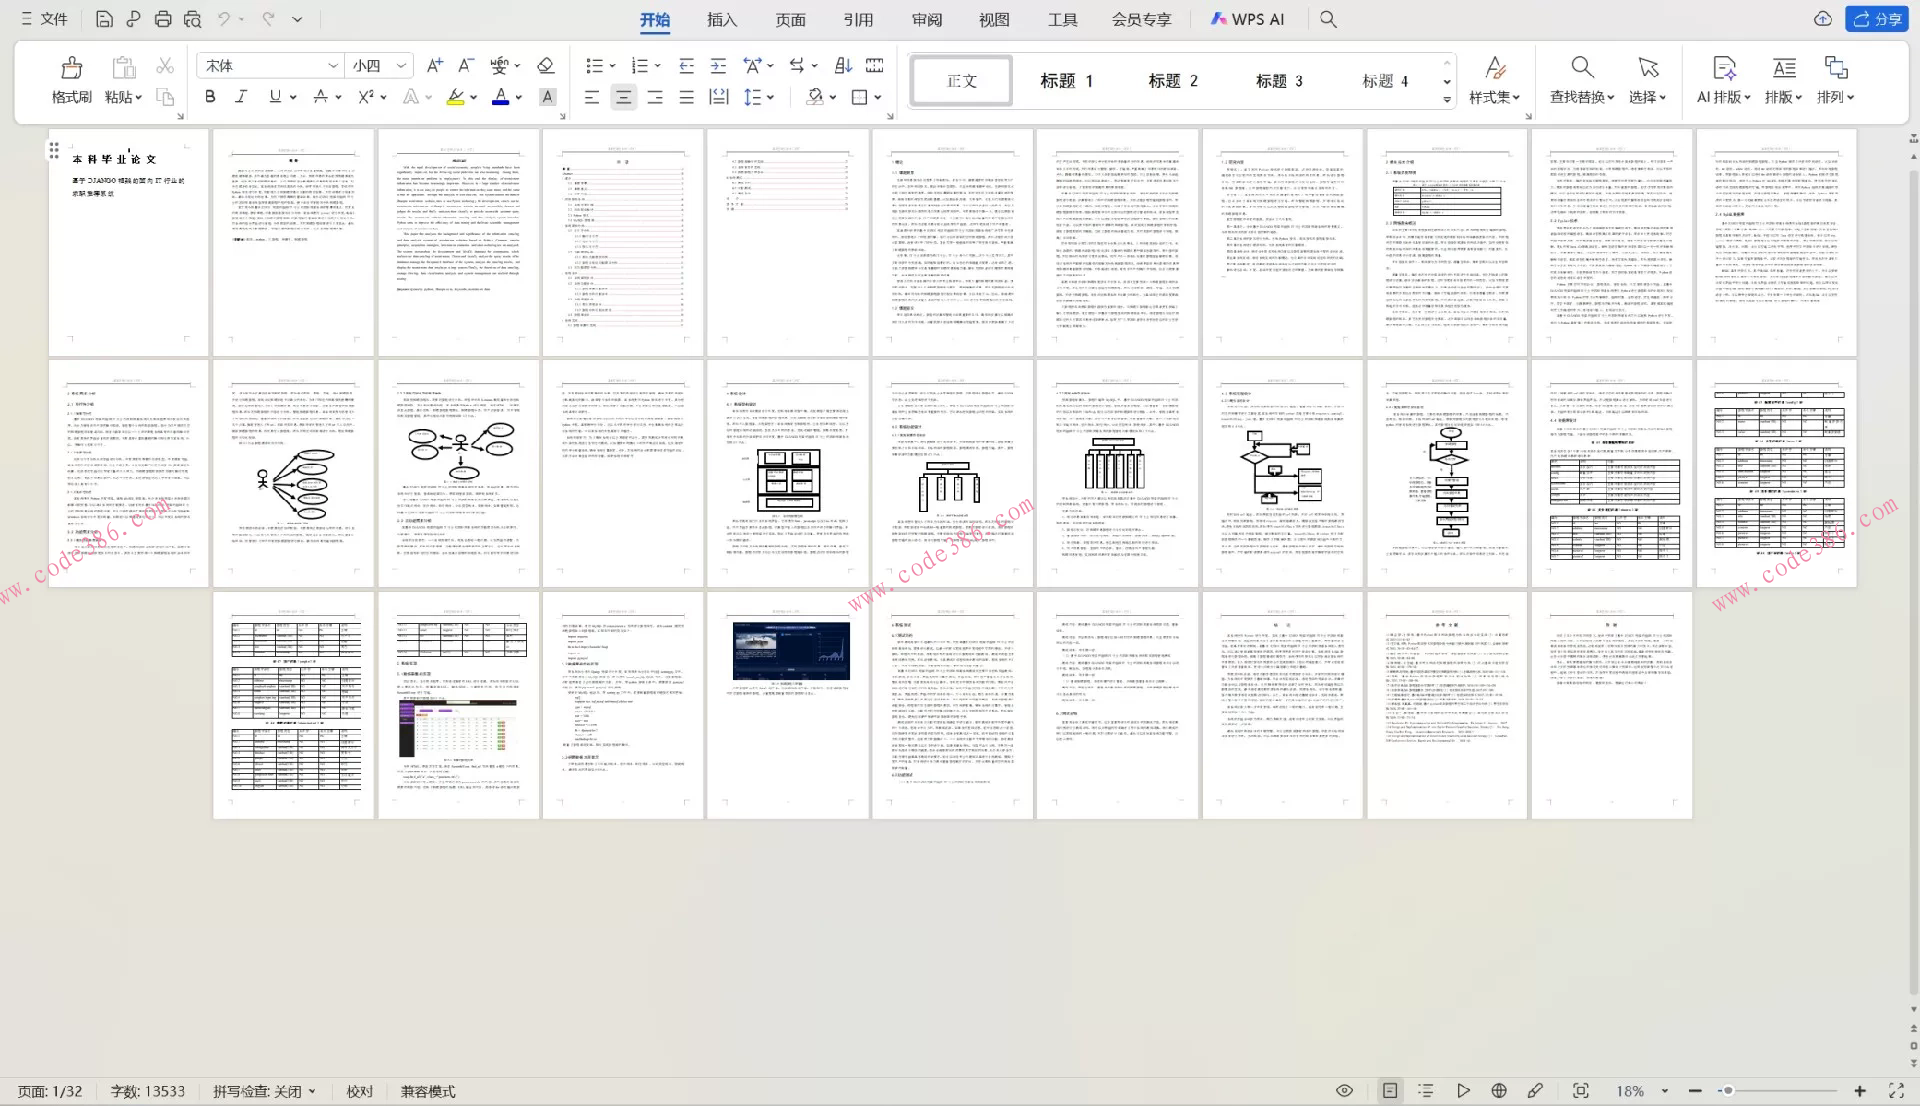
Task: Click the Format Painter (格式刷) icon
Action: (x=71, y=69)
